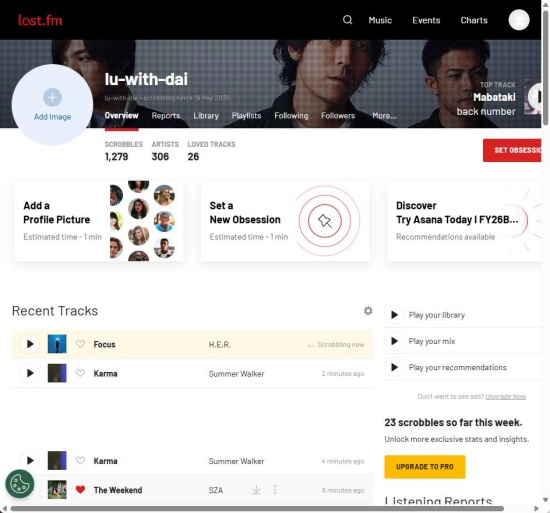Open Recent Tracks settings gear
550x513 pixels.
click(368, 311)
